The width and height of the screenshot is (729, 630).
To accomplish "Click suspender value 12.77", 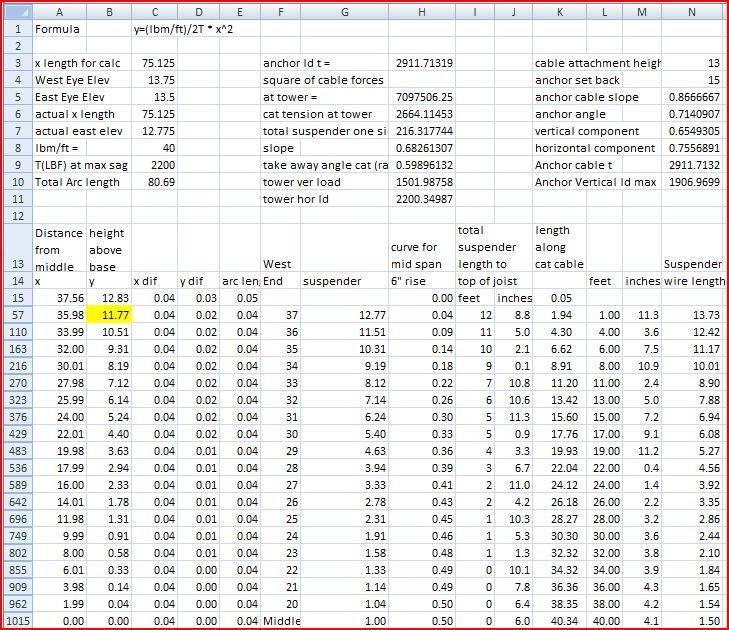I will (345, 315).
